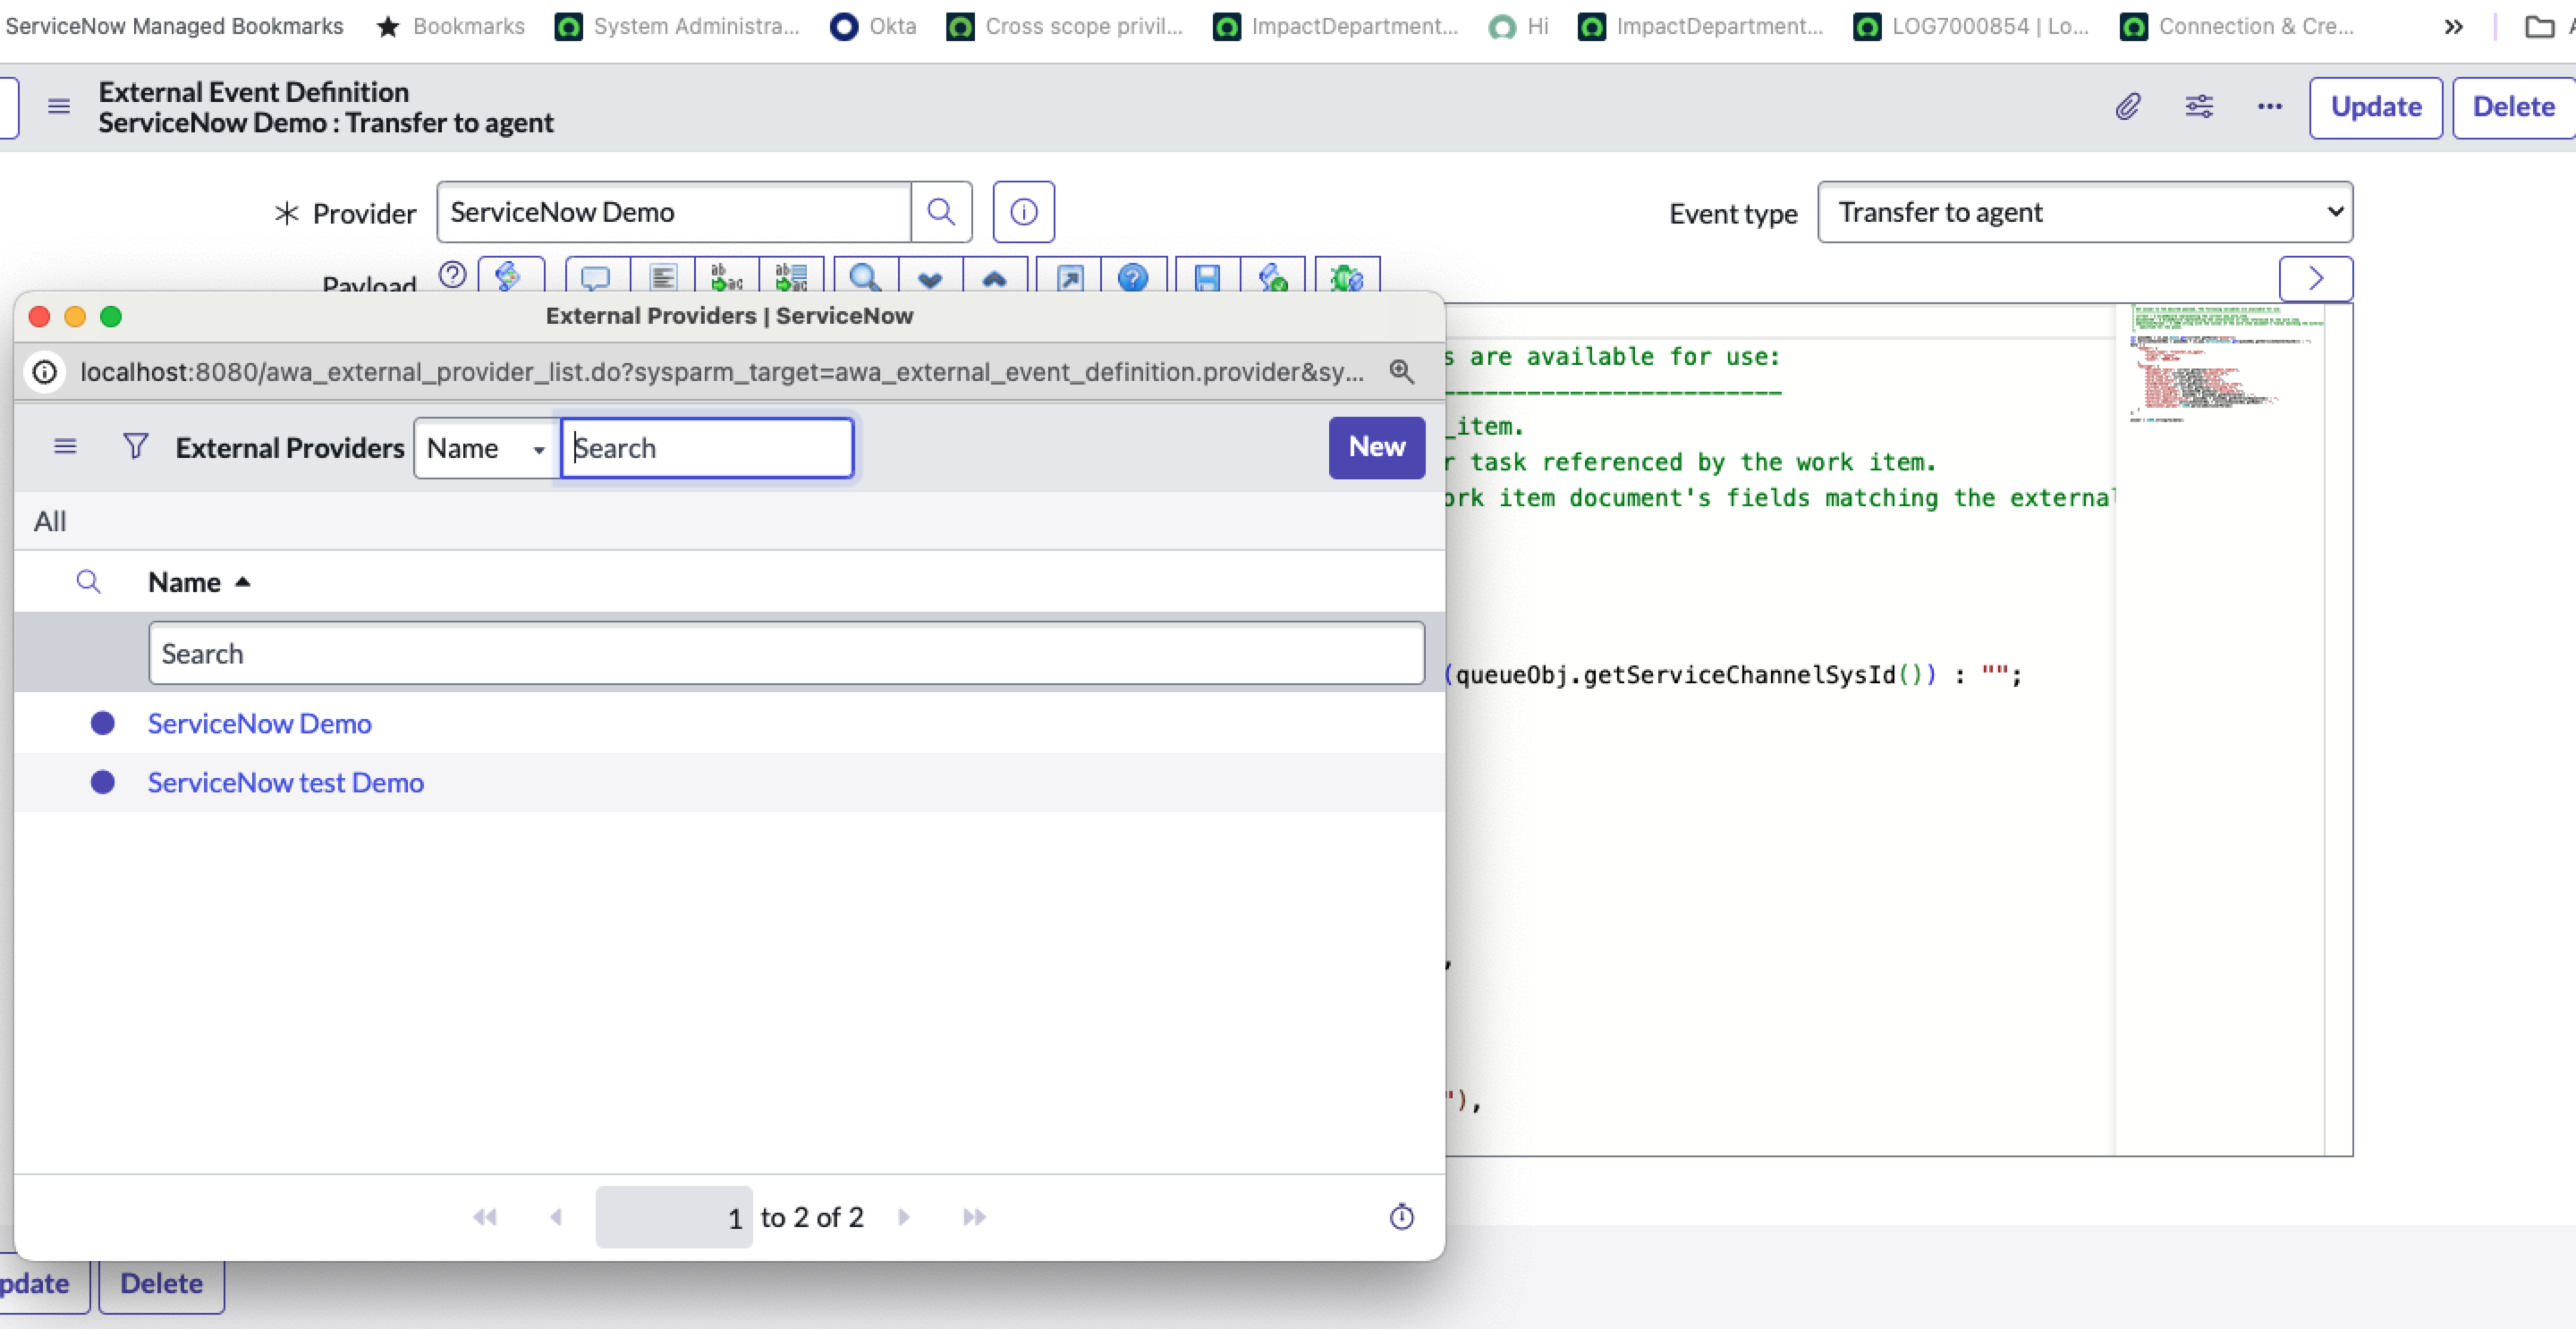
Task: Click the bottom Delete button
Action: (x=161, y=1283)
